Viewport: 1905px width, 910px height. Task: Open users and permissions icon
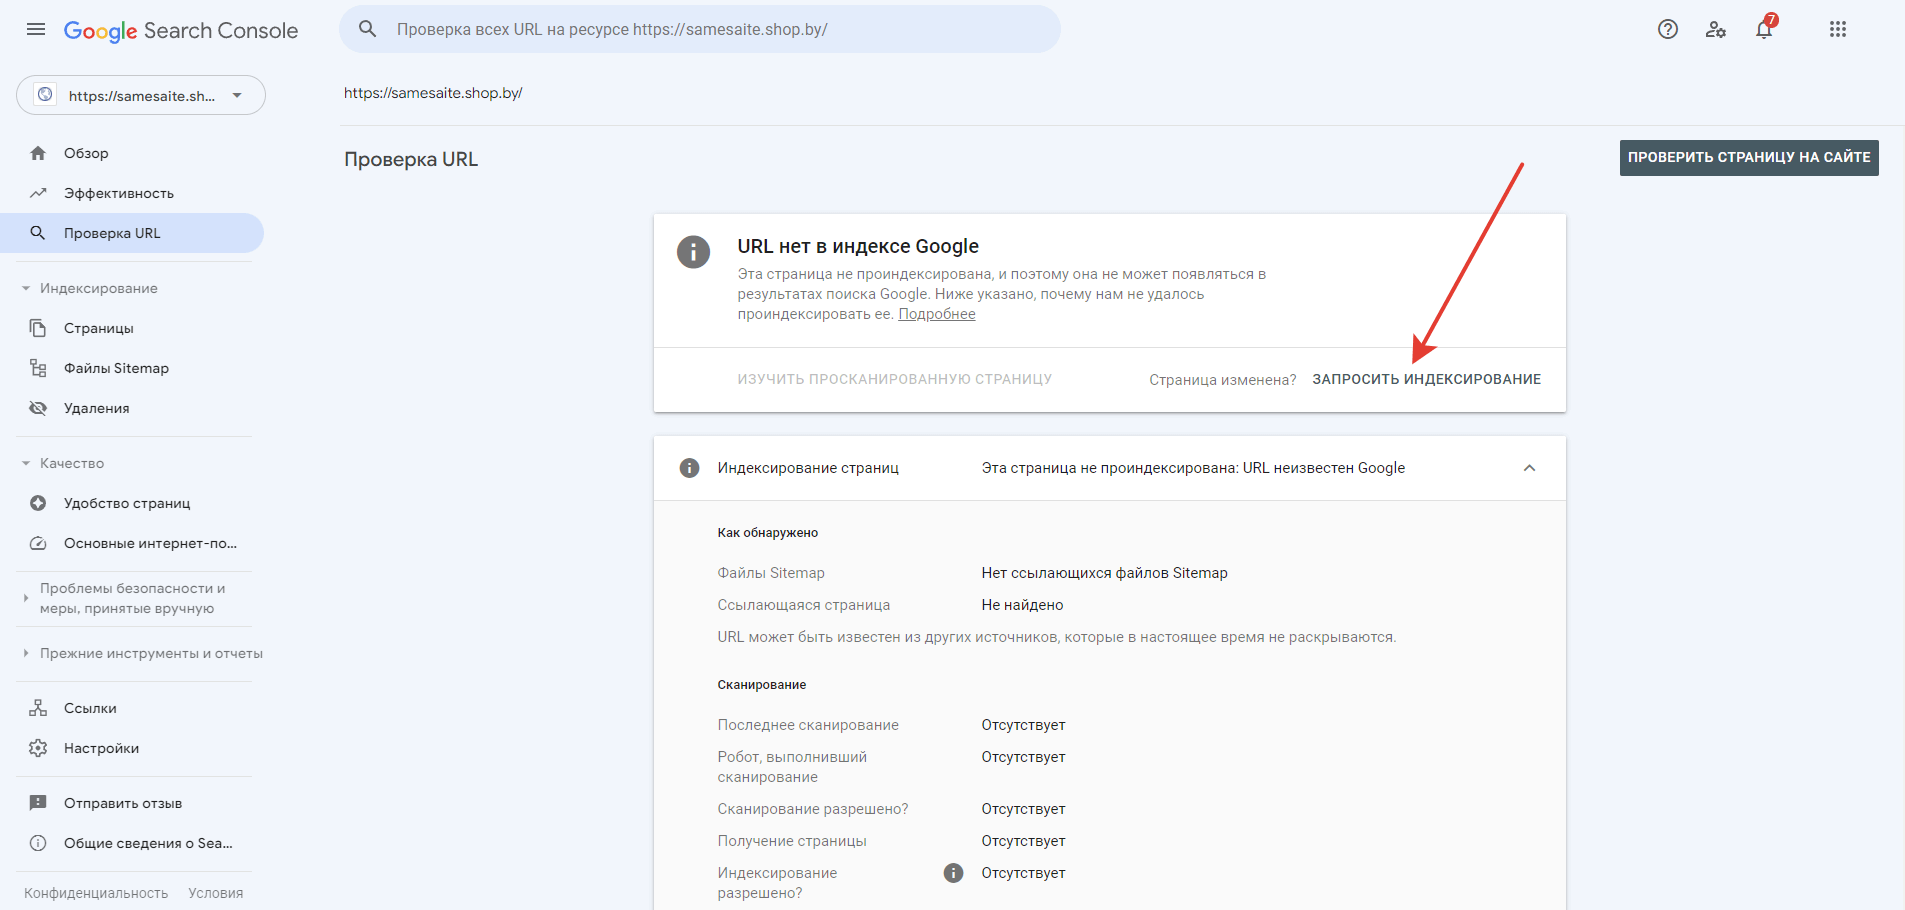click(x=1716, y=29)
